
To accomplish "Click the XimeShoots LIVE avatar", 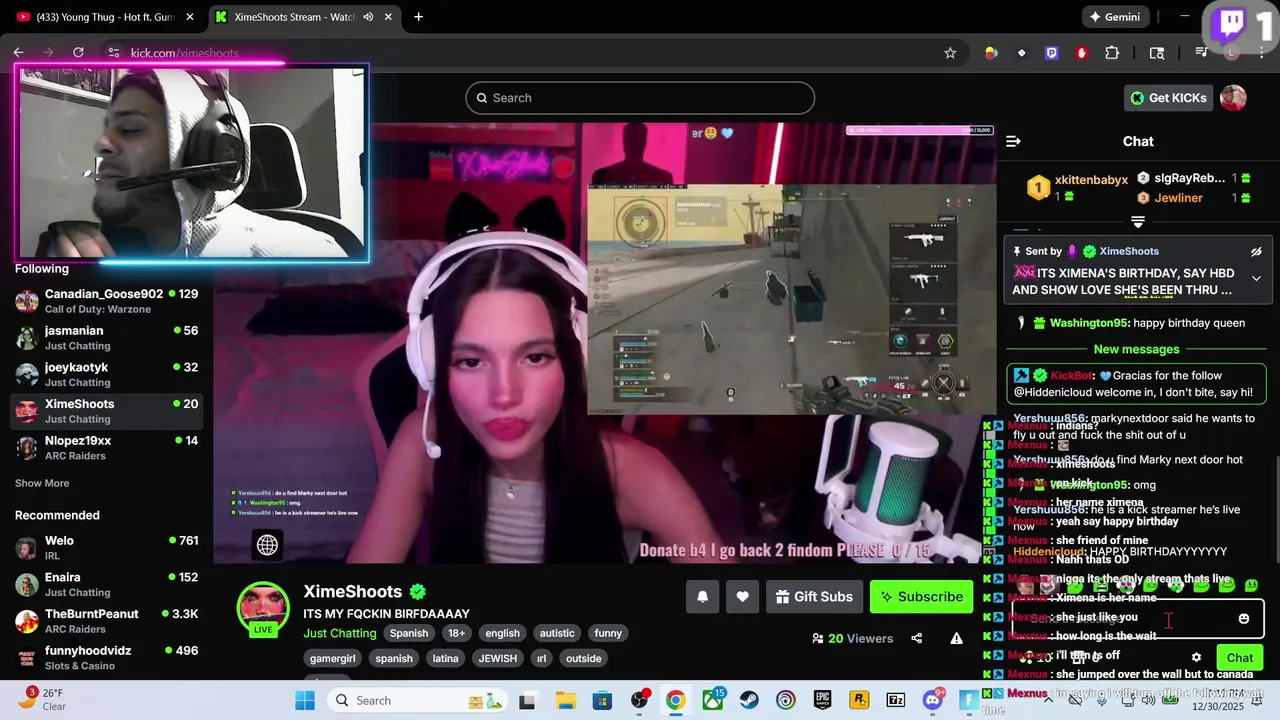I will tap(263, 608).
